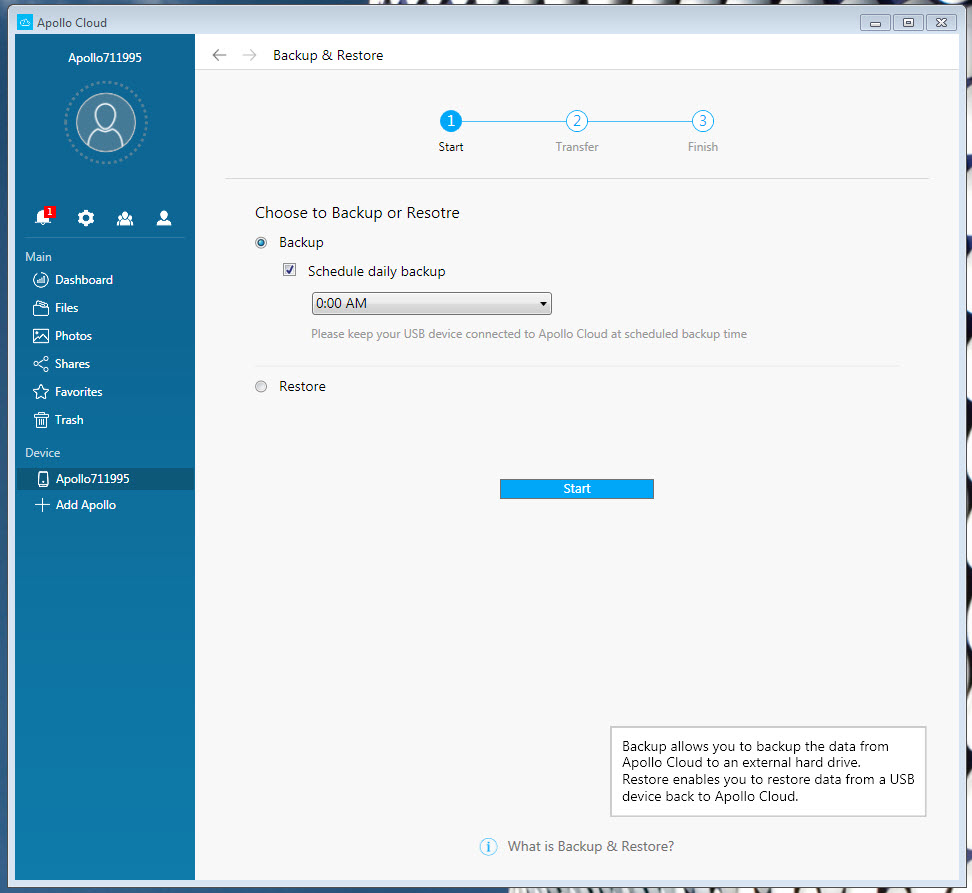Click Apollo Cloud logo in title bar

(x=25, y=23)
